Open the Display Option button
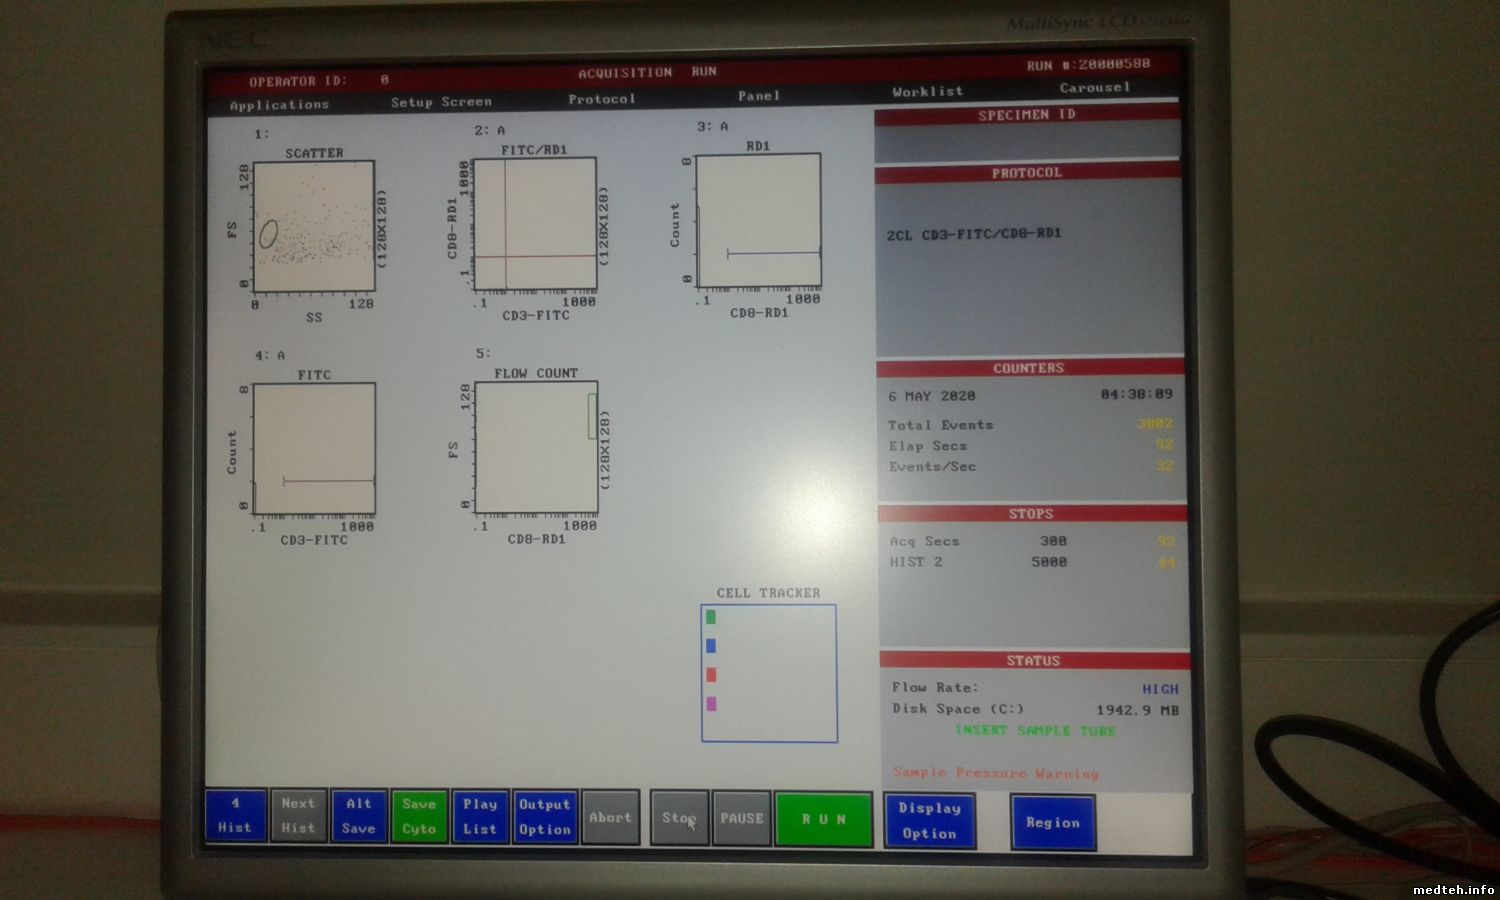This screenshot has height=900, width=1500. tap(929, 821)
